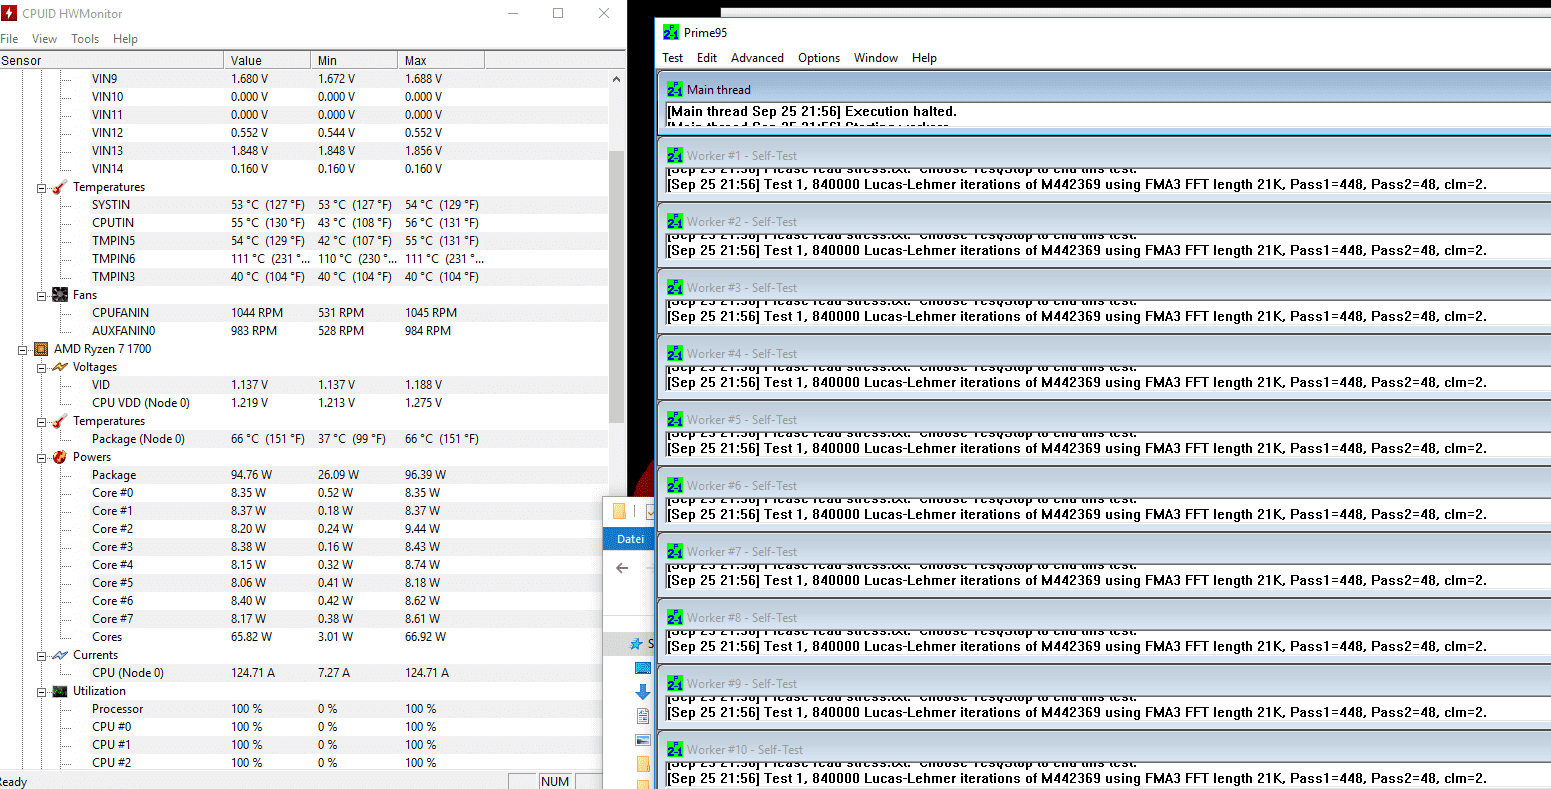Click the motherboard Temperatures thermometer icon
Viewport: 1551px width, 789px height.
[x=60, y=187]
